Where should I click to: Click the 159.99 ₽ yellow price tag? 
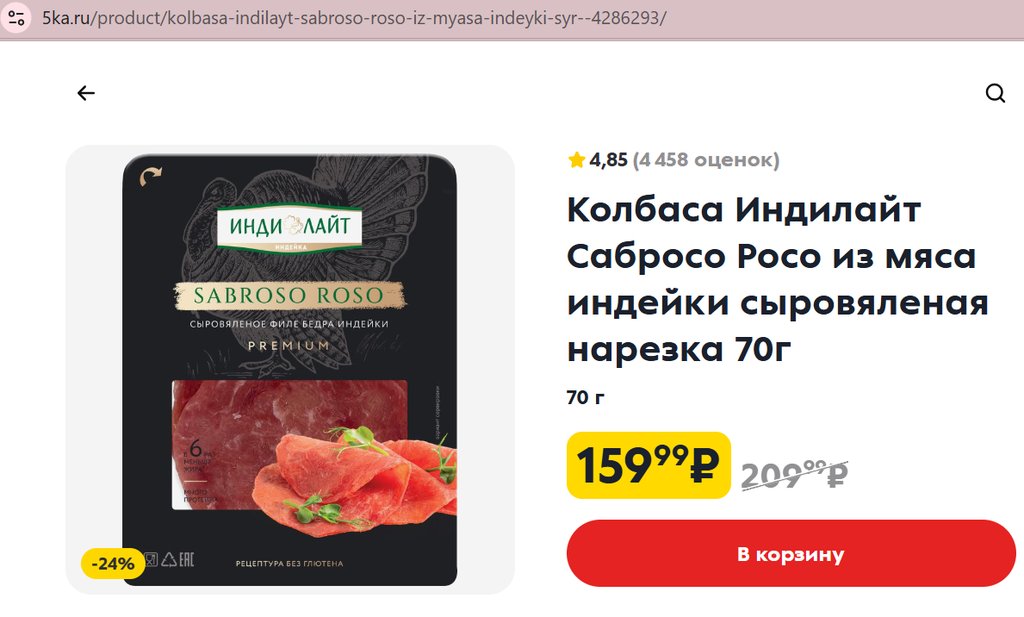648,466
